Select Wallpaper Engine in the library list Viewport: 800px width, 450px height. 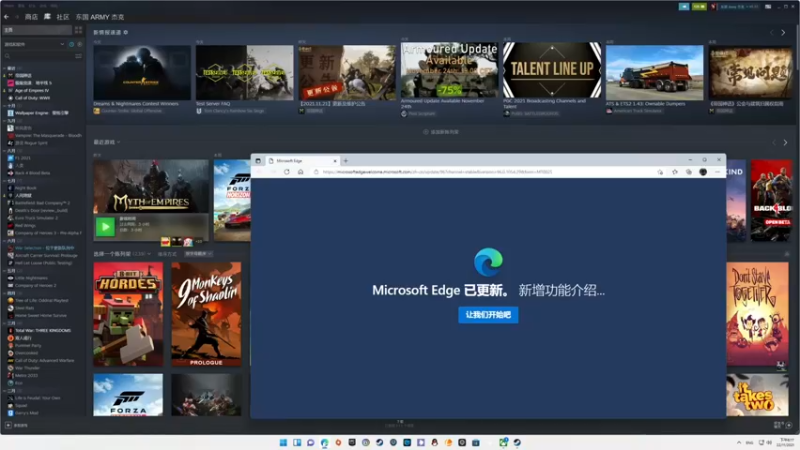[x=41, y=113]
